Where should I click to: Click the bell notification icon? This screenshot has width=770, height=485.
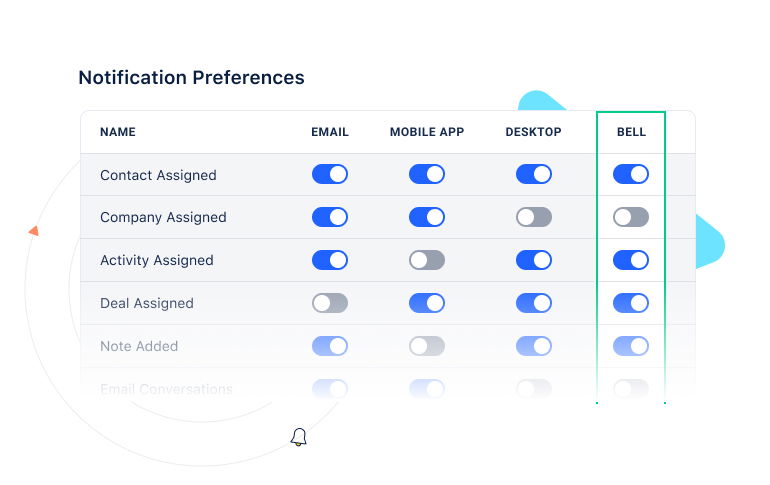point(298,437)
